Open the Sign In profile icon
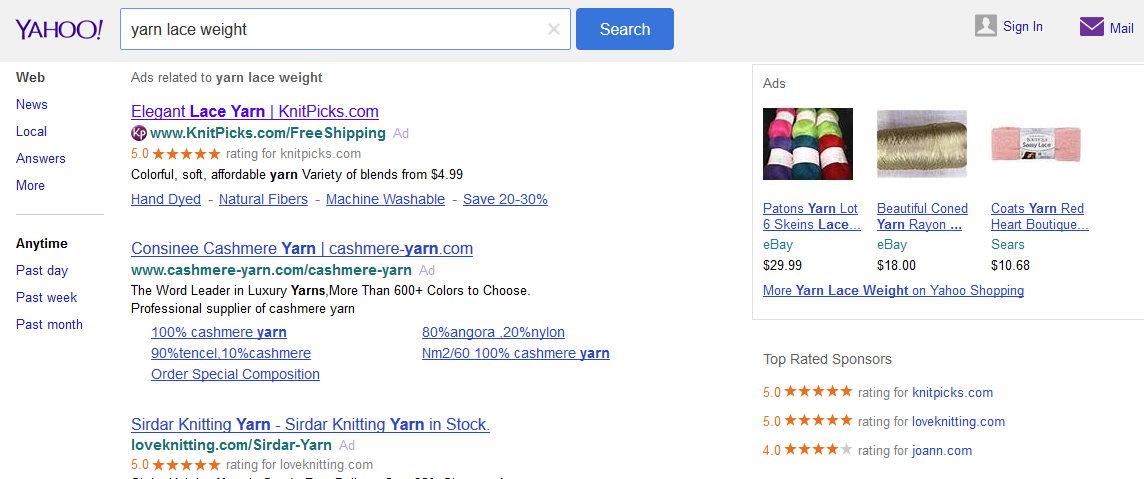Screen dimensions: 1144x479 (x=986, y=26)
